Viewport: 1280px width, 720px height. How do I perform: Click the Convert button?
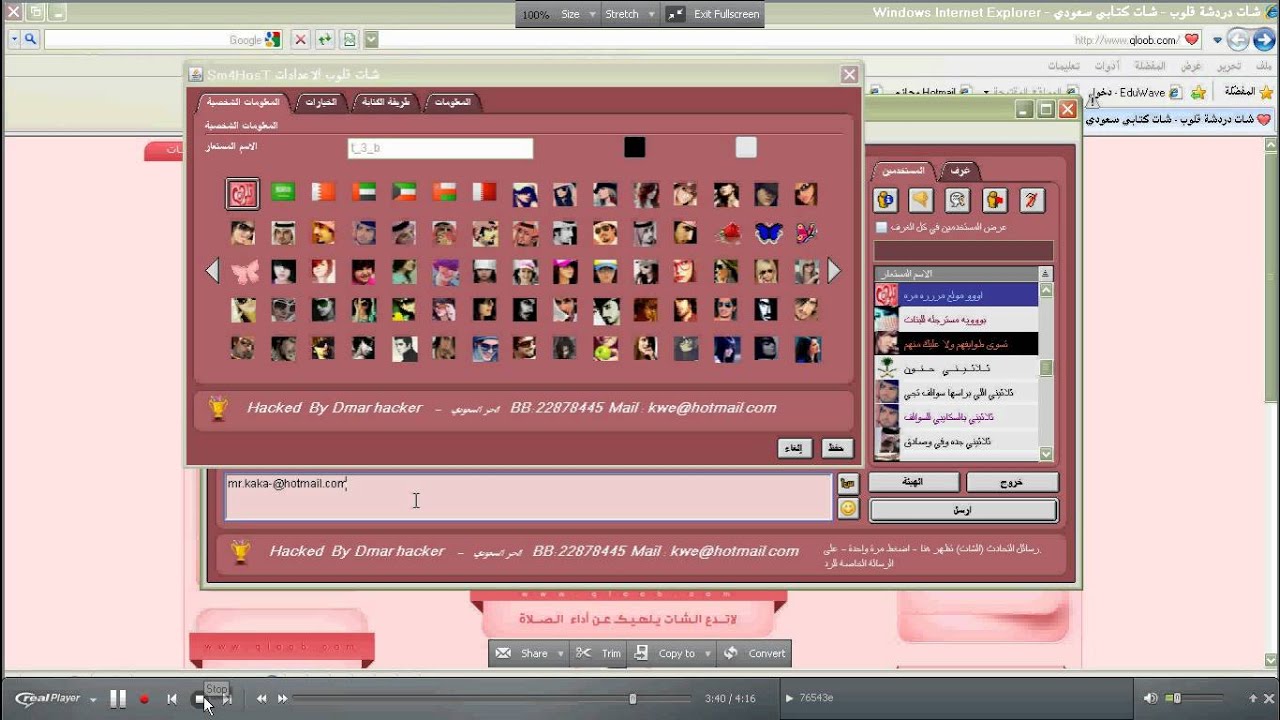[756, 653]
